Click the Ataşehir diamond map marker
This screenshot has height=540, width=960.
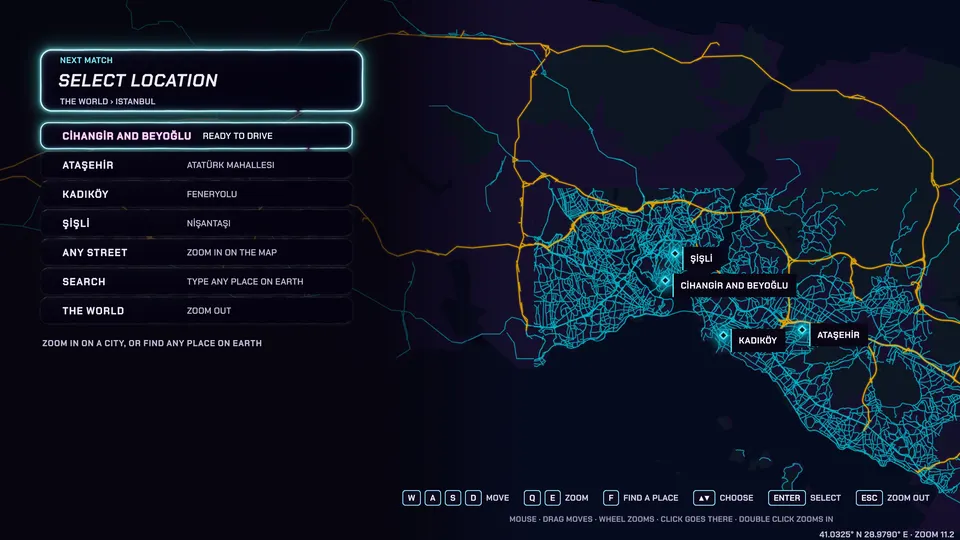(801, 330)
